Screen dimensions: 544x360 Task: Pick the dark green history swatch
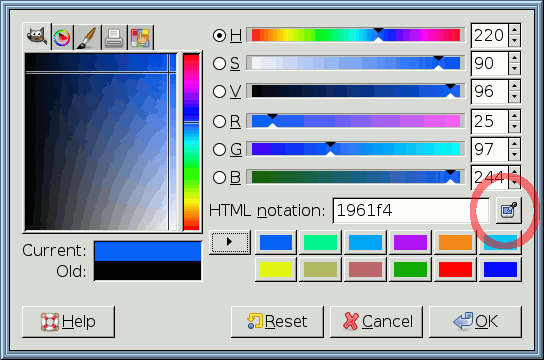coord(410,269)
